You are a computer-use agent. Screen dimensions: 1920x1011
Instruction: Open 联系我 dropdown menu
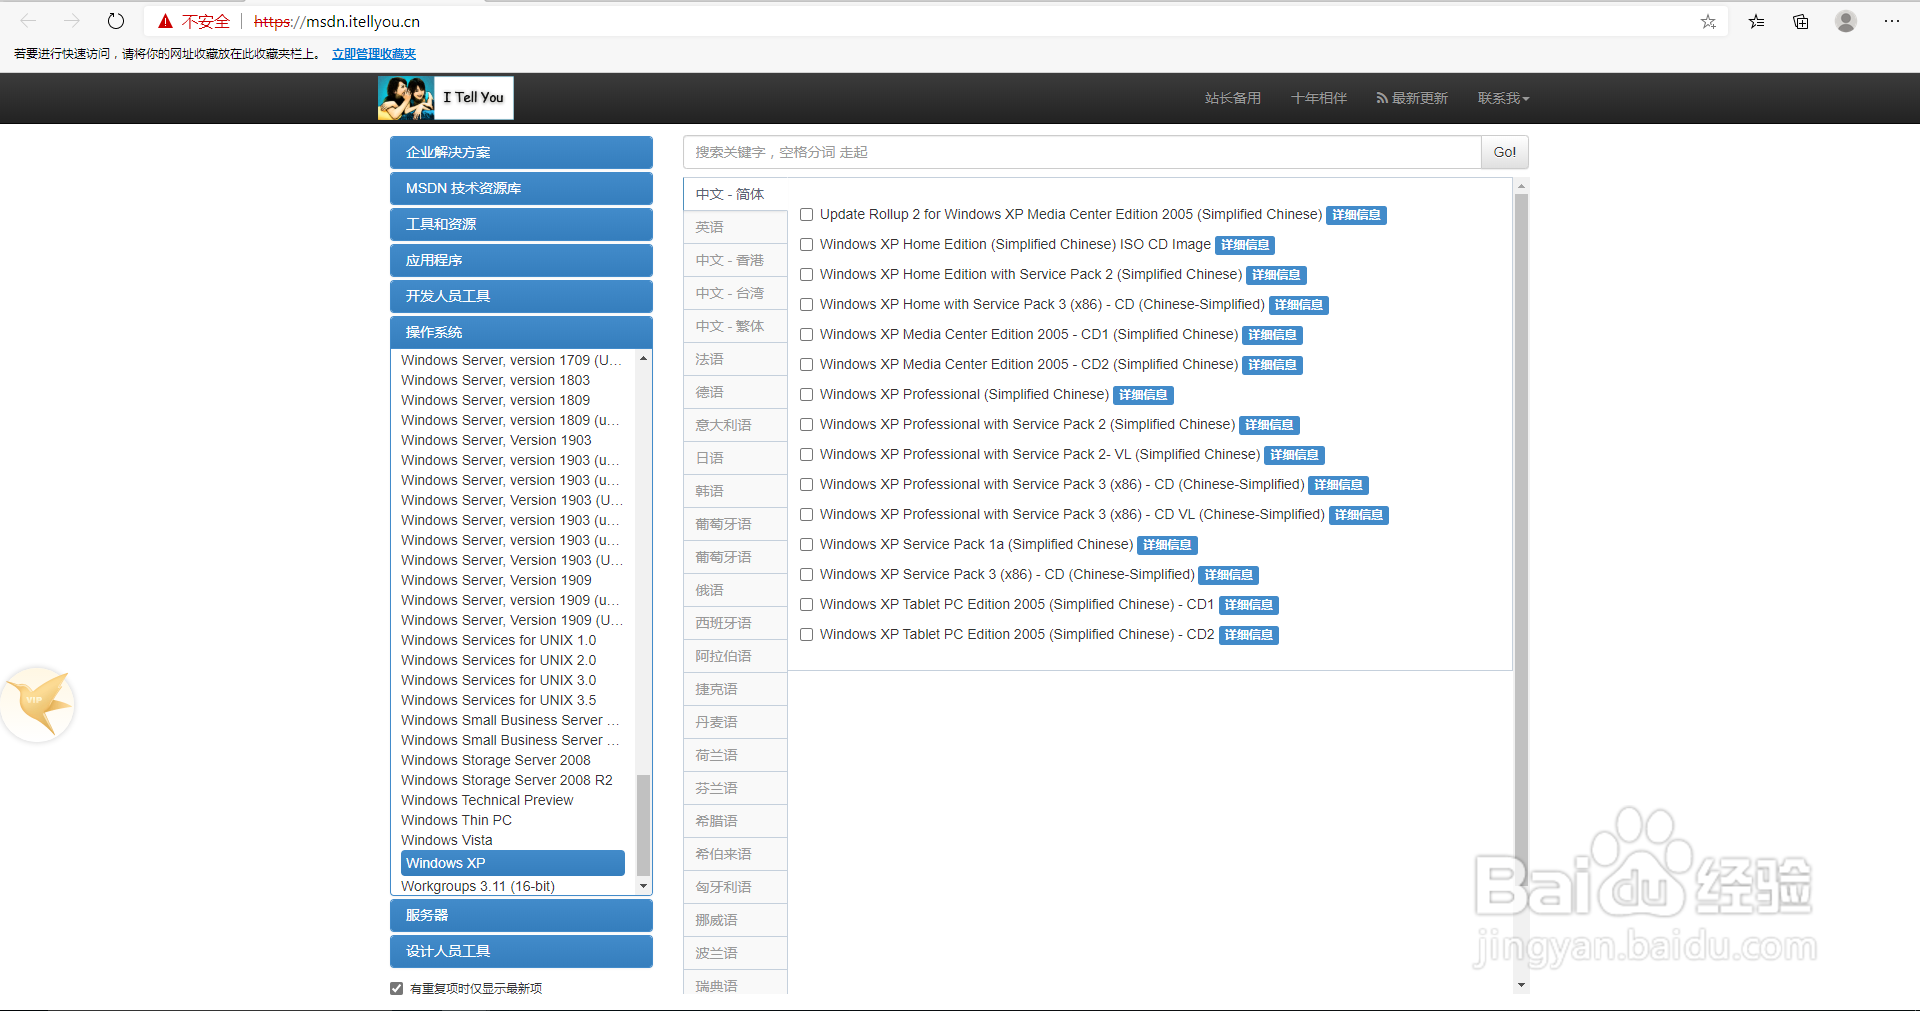point(1504,98)
